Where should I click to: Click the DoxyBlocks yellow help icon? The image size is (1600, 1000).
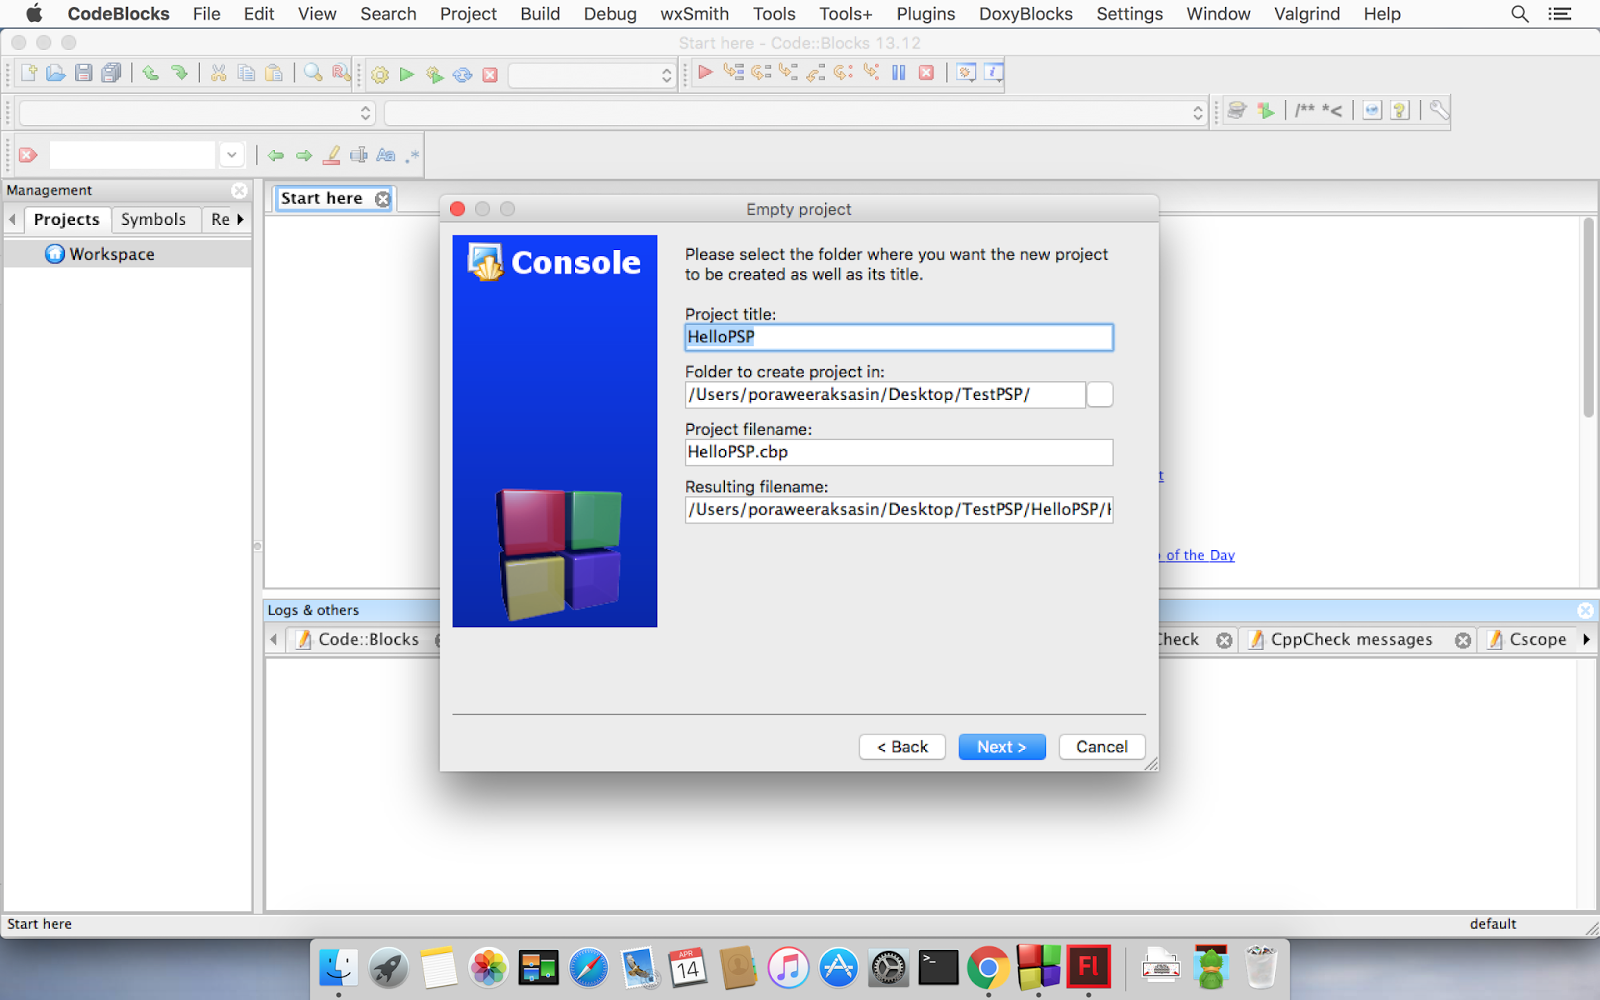click(x=1400, y=110)
